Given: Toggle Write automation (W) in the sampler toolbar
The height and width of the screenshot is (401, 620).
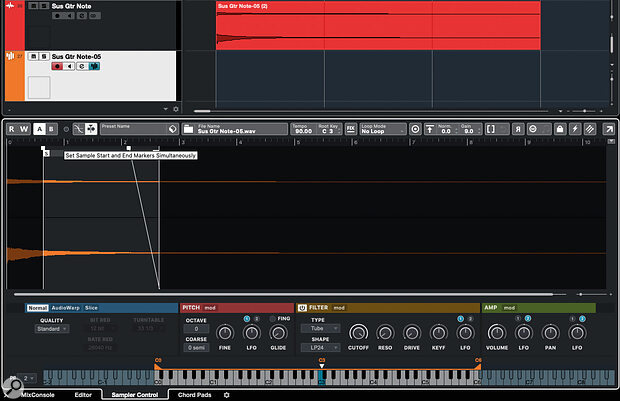Looking at the screenshot, I should 24,129.
